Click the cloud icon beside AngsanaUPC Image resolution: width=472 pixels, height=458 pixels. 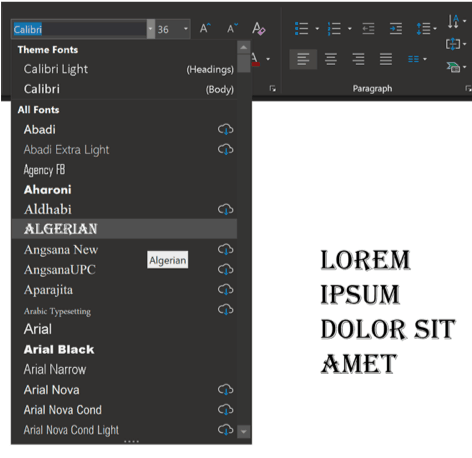226,269
